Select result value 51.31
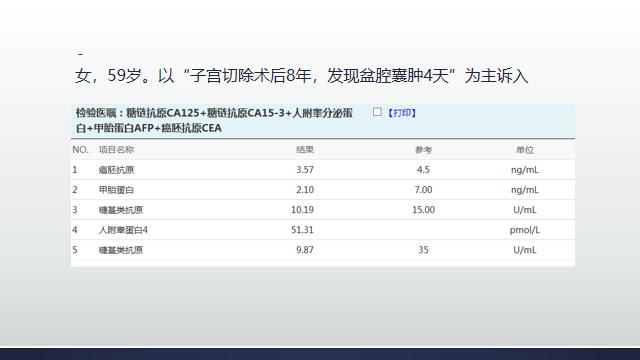The width and height of the screenshot is (640, 360). point(302,230)
